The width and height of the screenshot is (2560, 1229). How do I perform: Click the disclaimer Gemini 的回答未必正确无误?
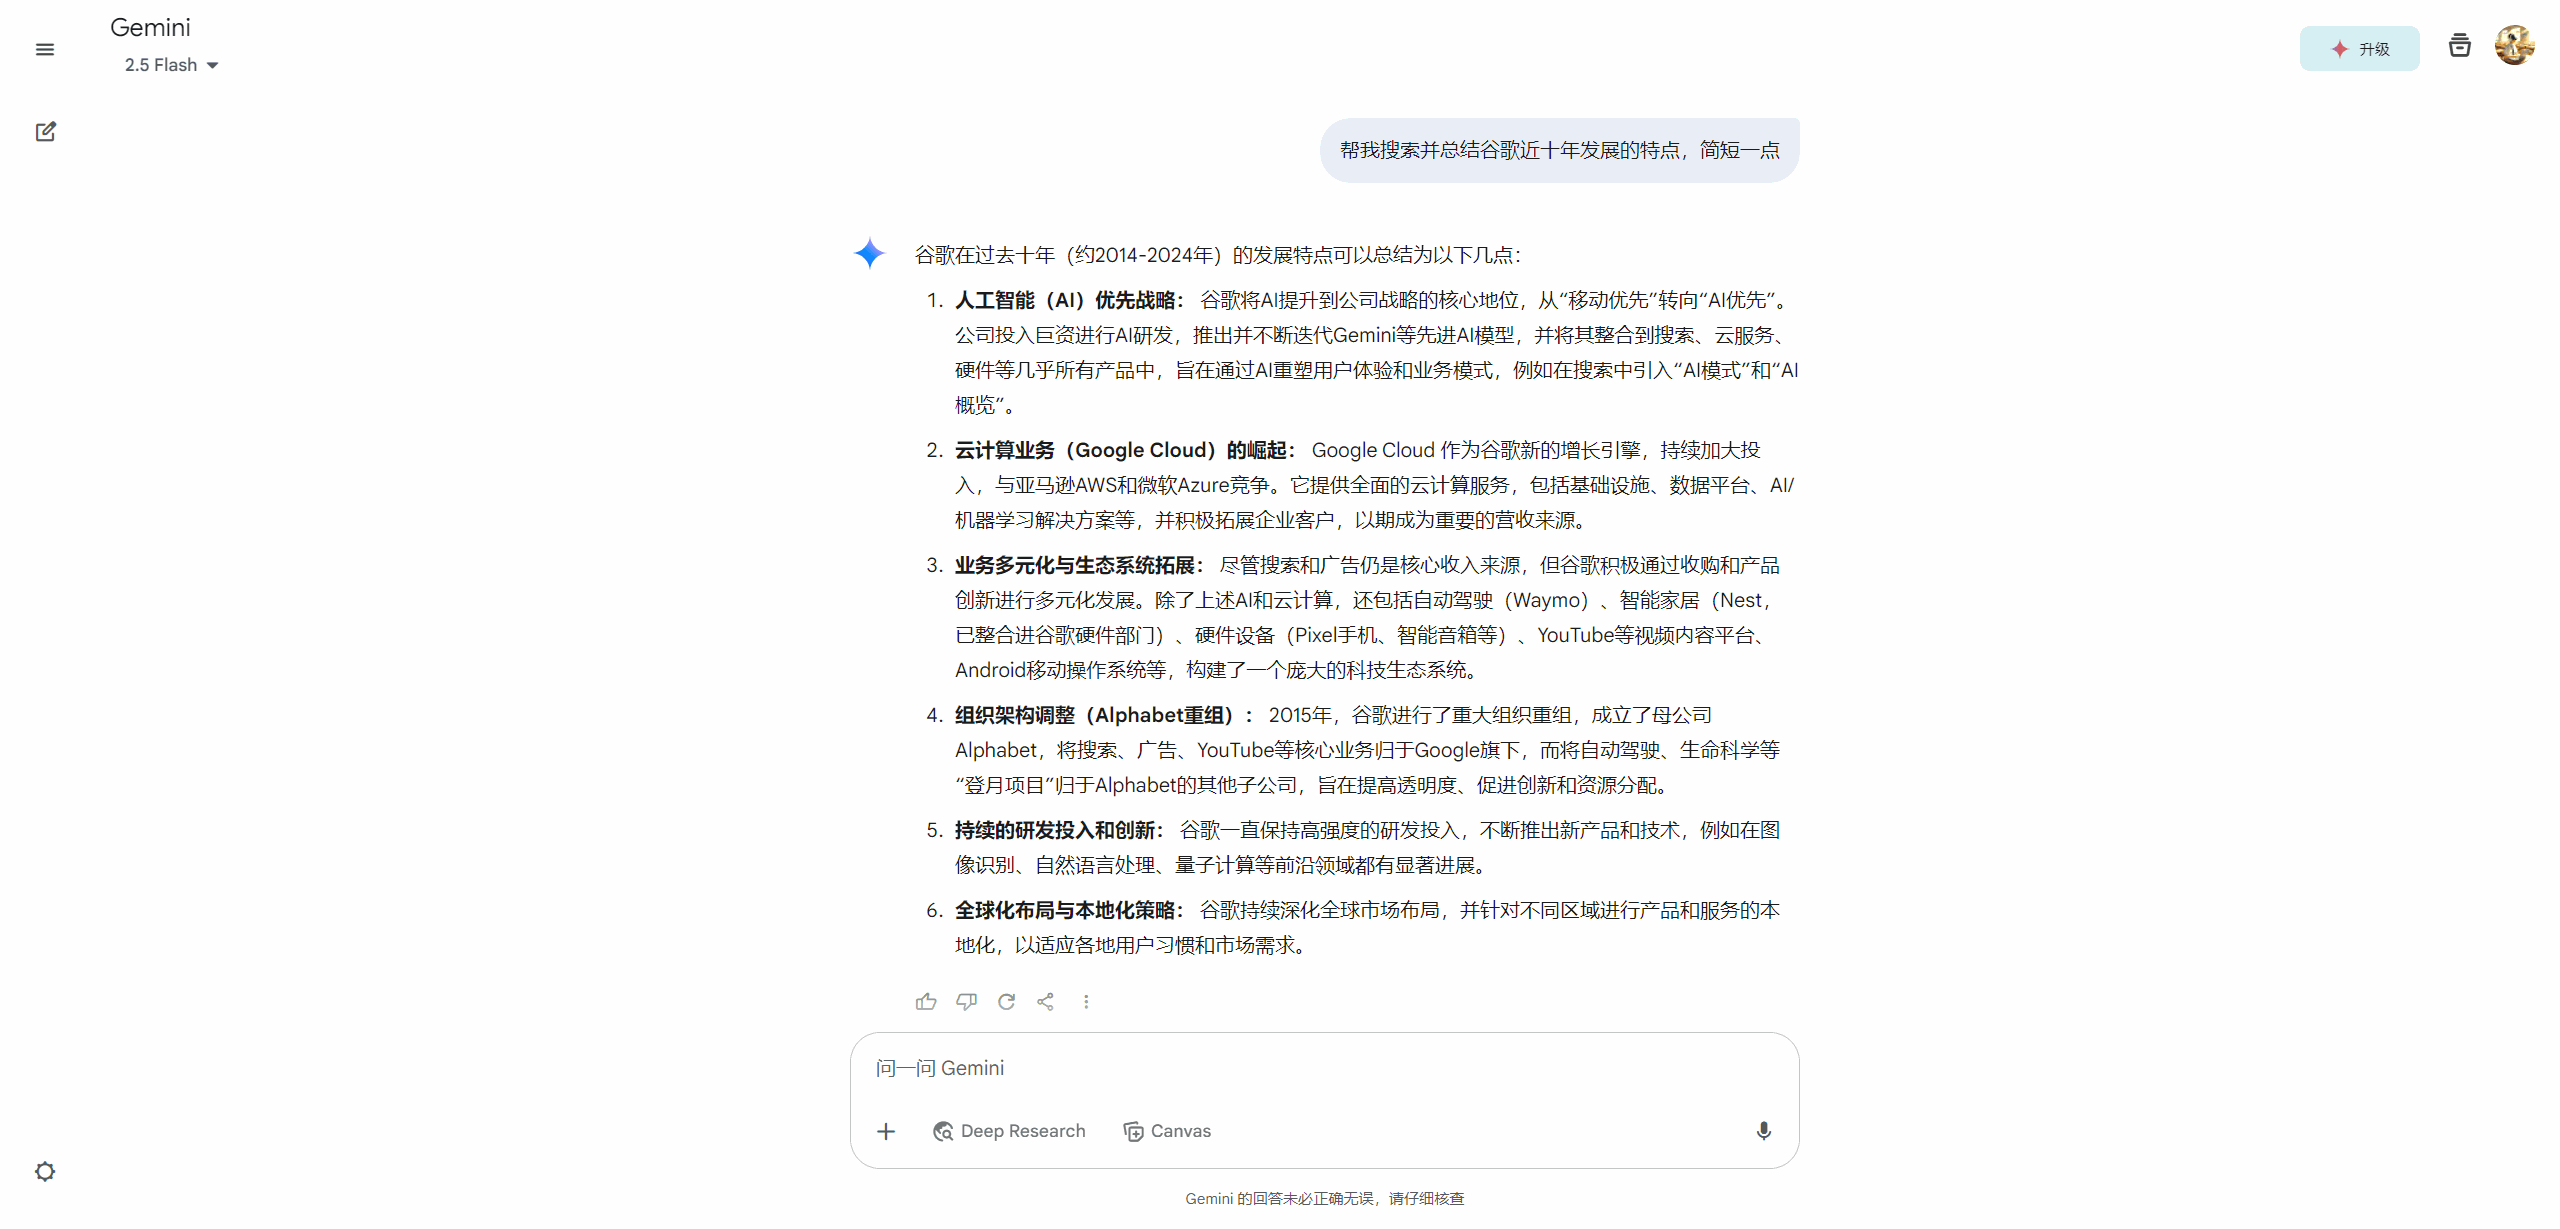(x=1324, y=1198)
